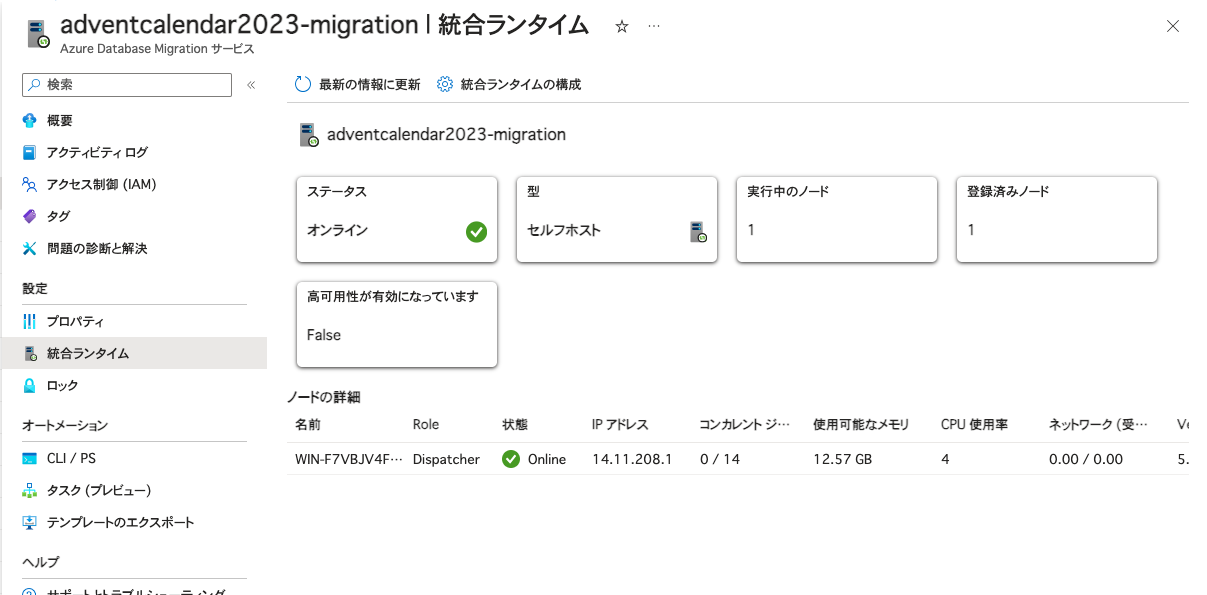Click the 検索 search field
The height and width of the screenshot is (595, 1207).
point(126,84)
